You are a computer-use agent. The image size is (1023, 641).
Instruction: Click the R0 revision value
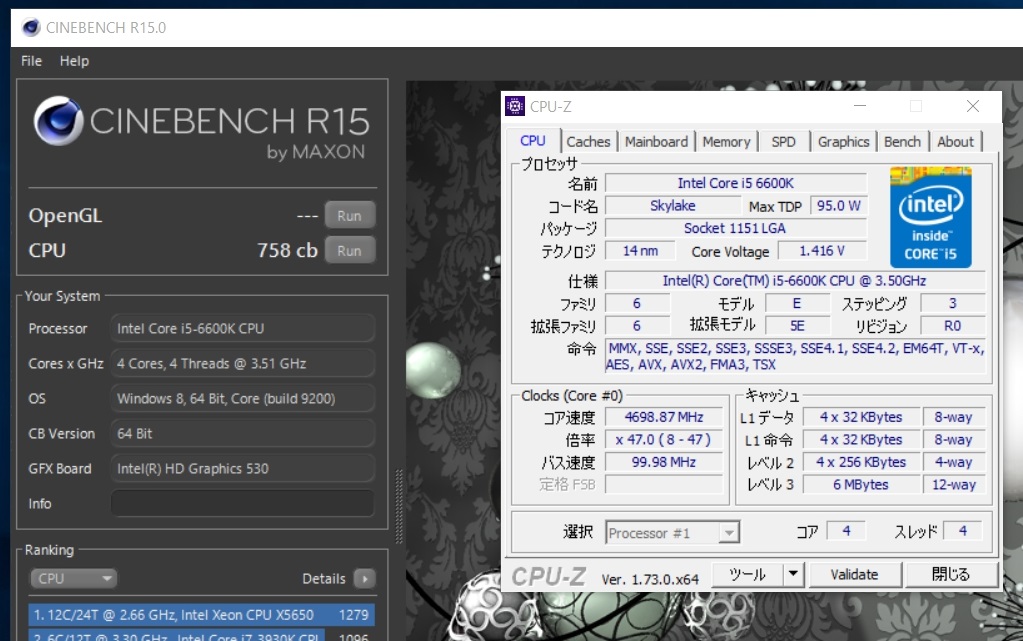(953, 326)
